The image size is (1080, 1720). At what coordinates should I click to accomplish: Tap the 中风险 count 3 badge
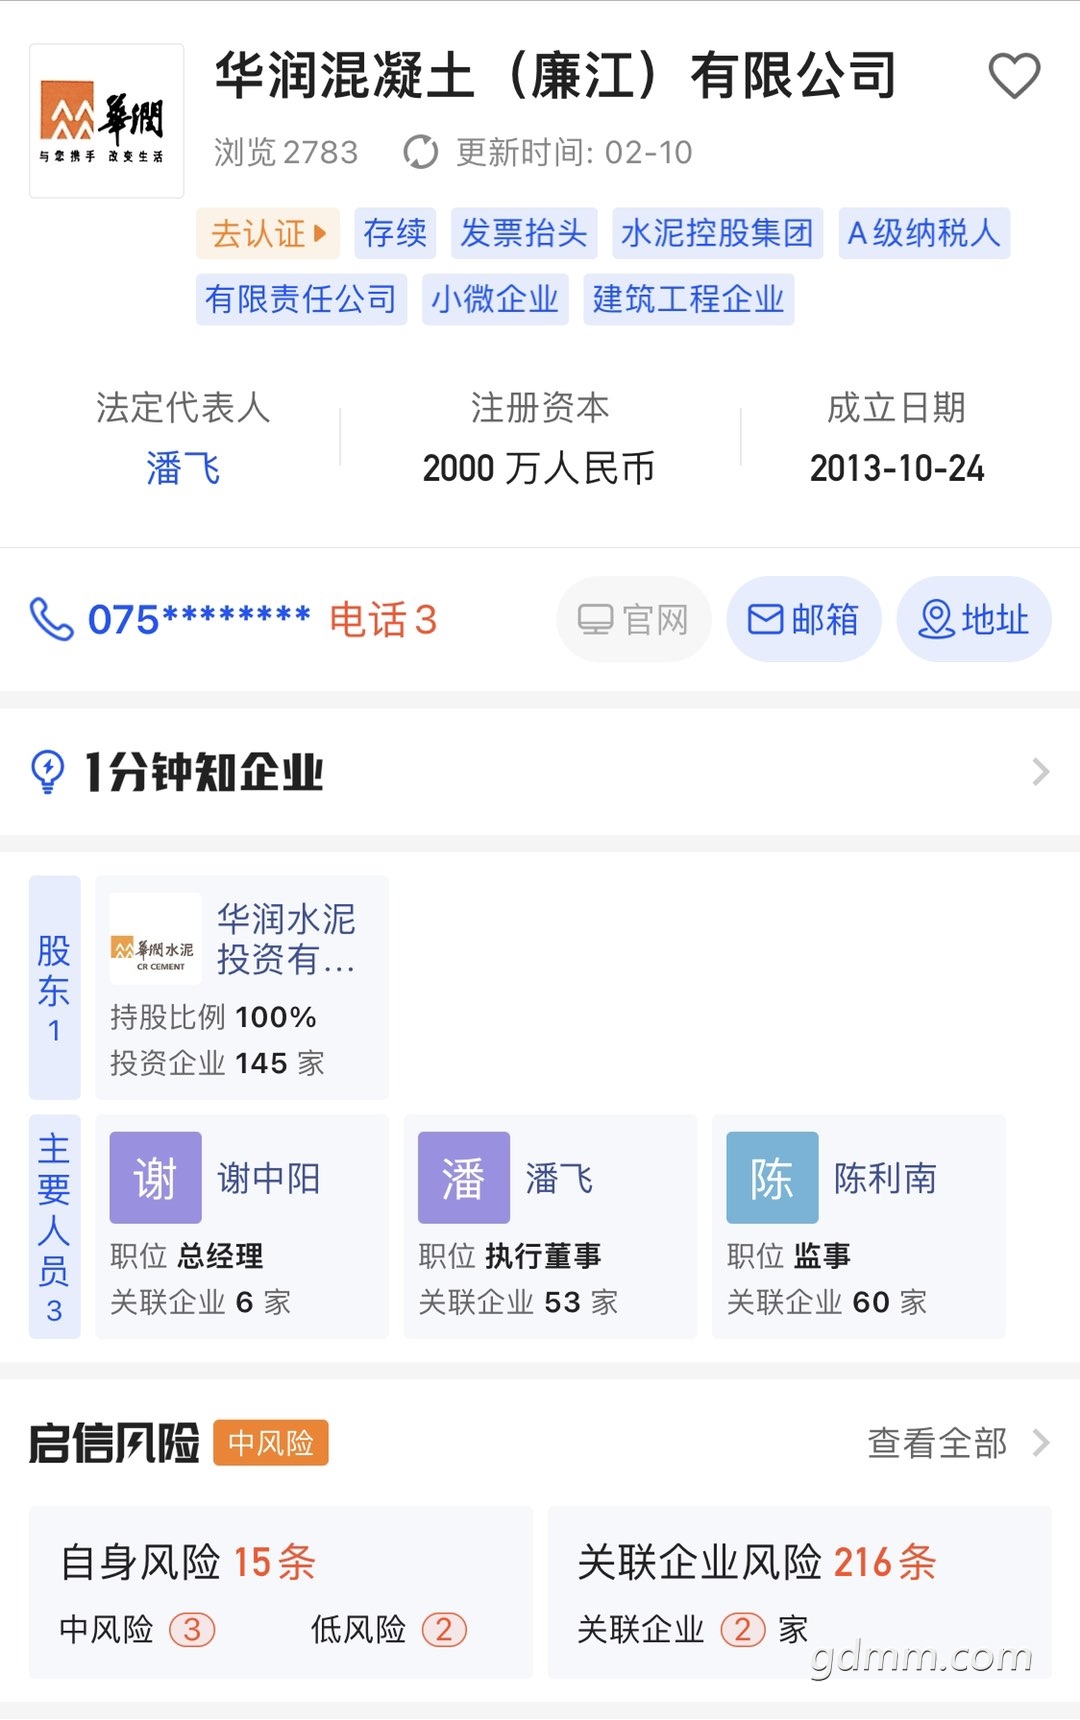coord(192,1630)
